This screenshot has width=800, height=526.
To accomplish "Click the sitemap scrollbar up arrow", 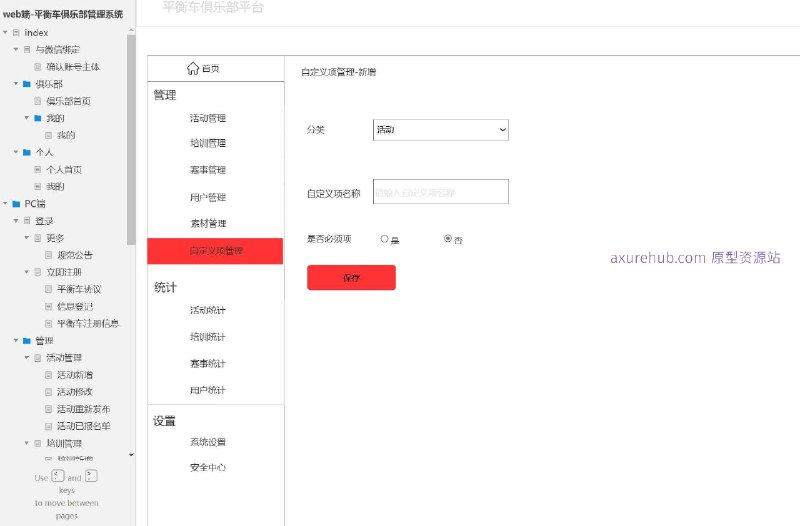I will pos(131,31).
